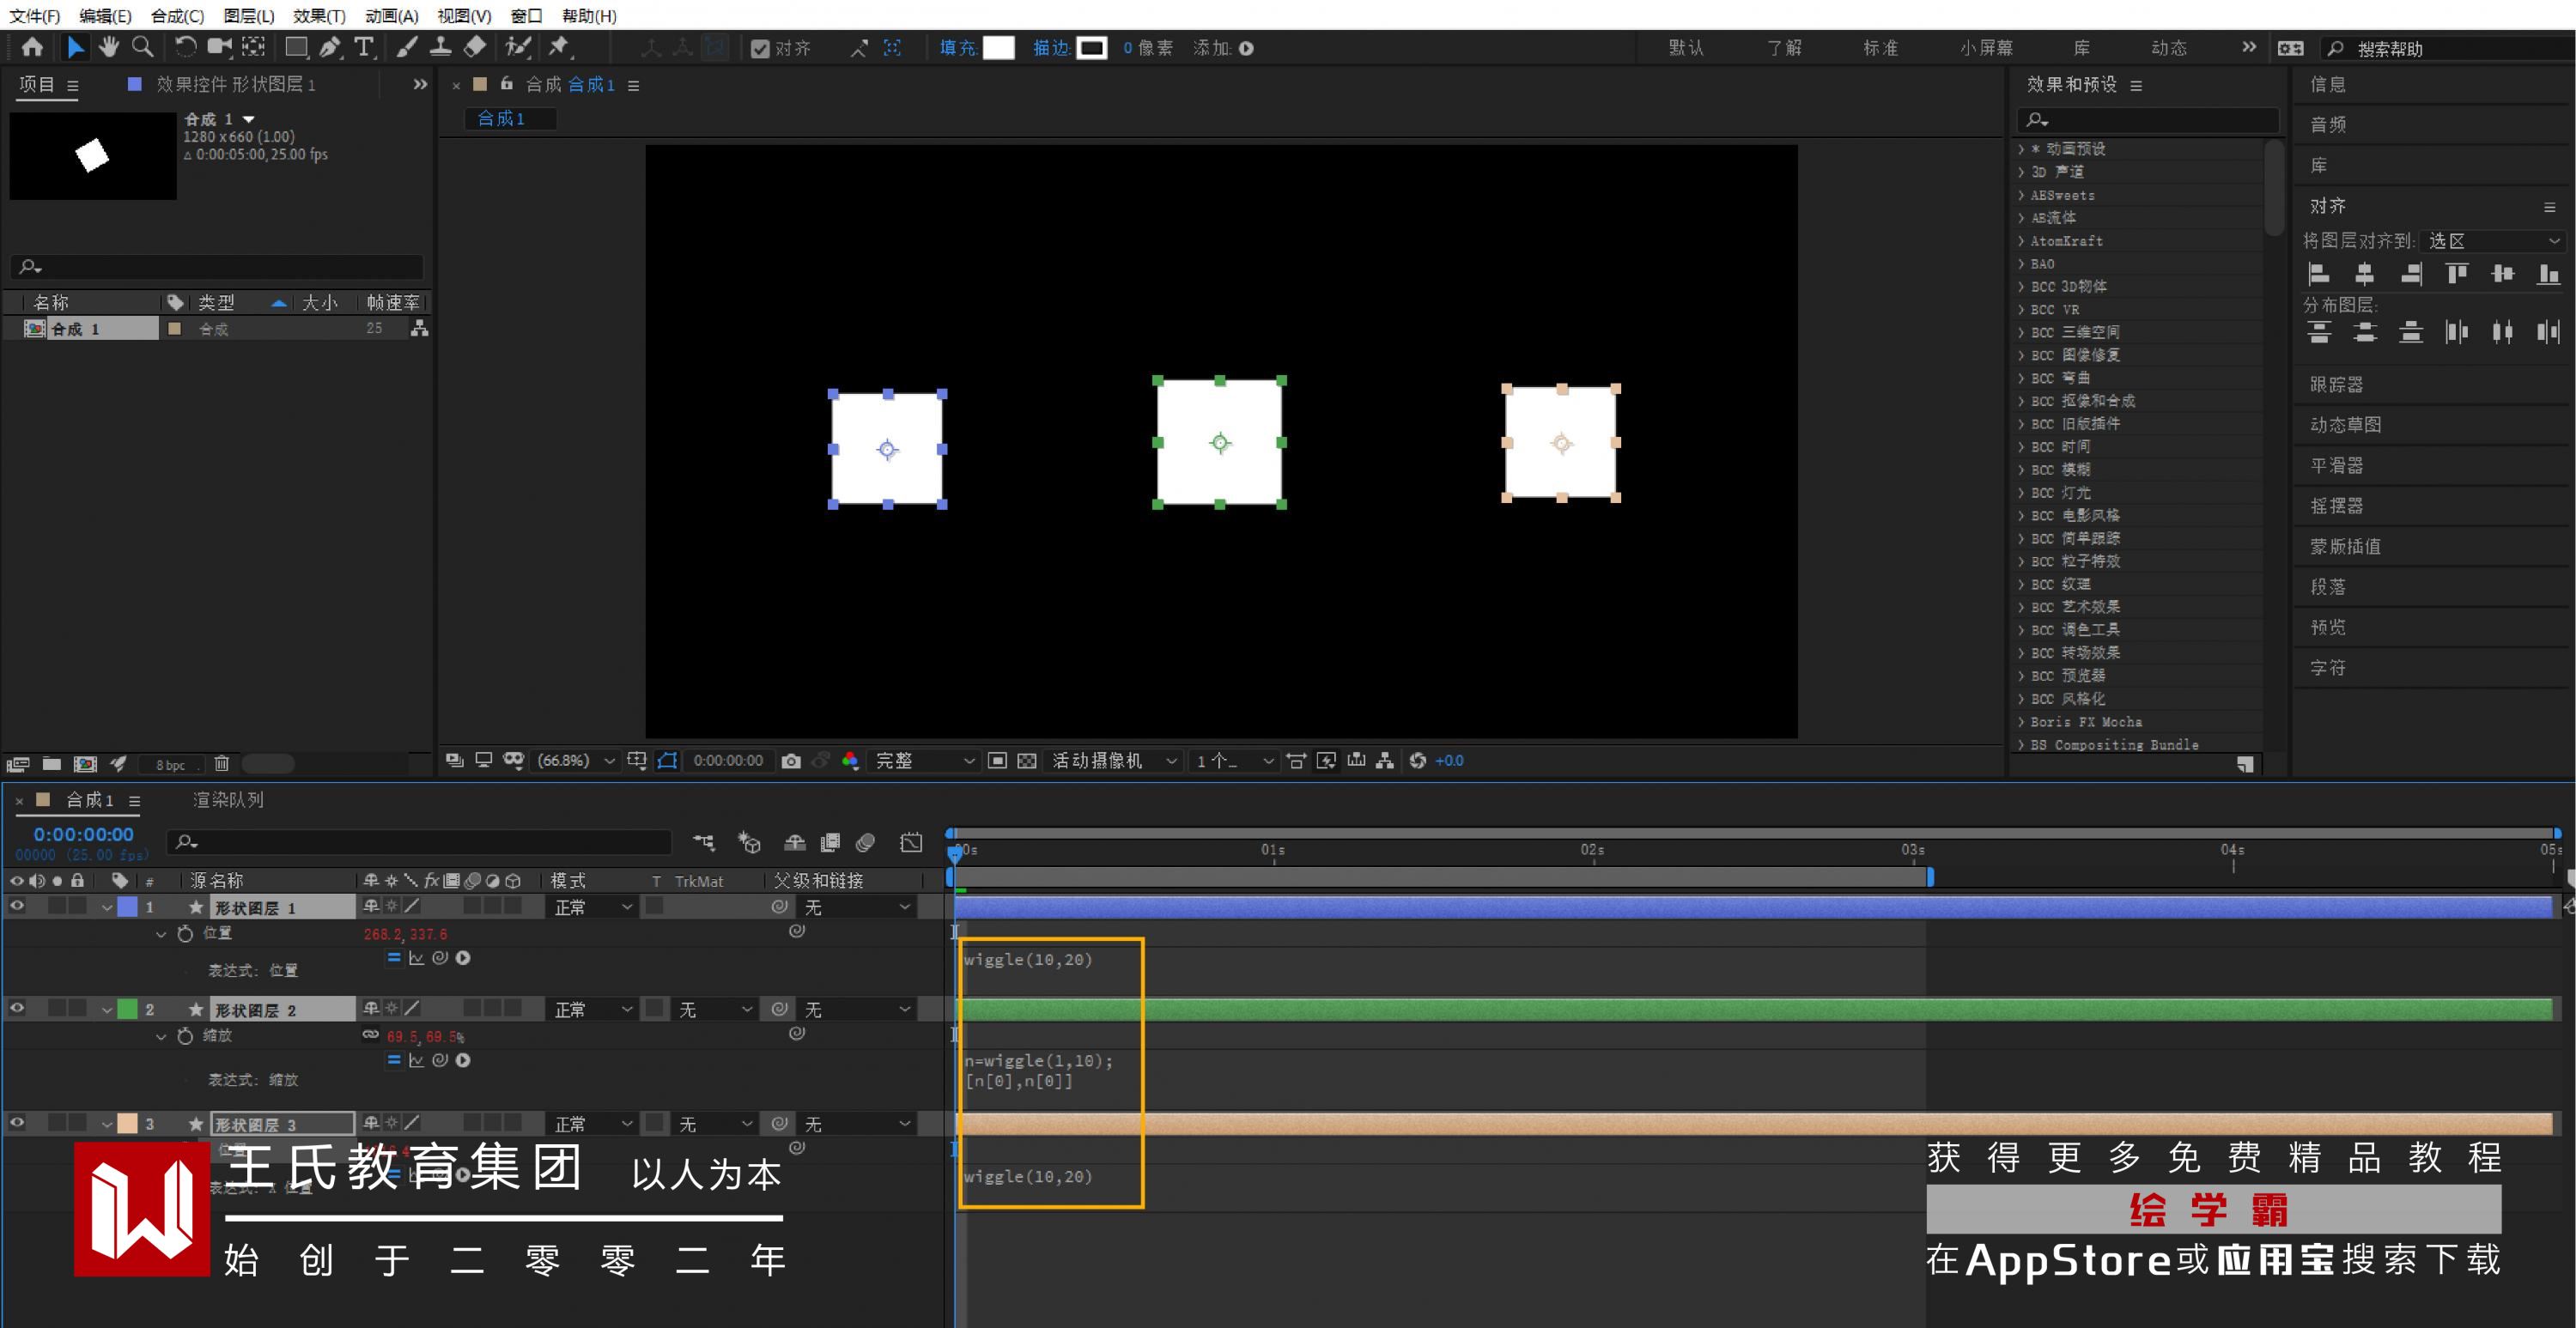
Task: Switch to the 渲染队列 tab
Action: click(x=228, y=800)
